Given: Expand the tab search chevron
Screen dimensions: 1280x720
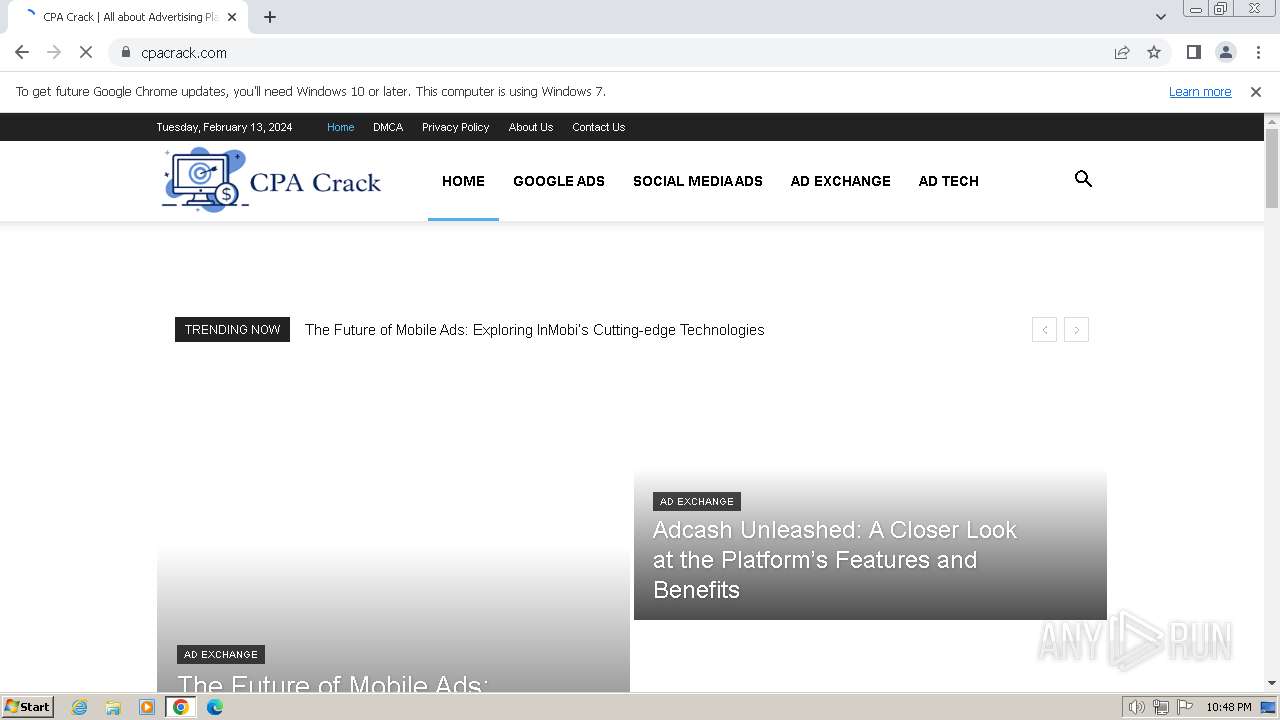Looking at the screenshot, I should click(1161, 17).
